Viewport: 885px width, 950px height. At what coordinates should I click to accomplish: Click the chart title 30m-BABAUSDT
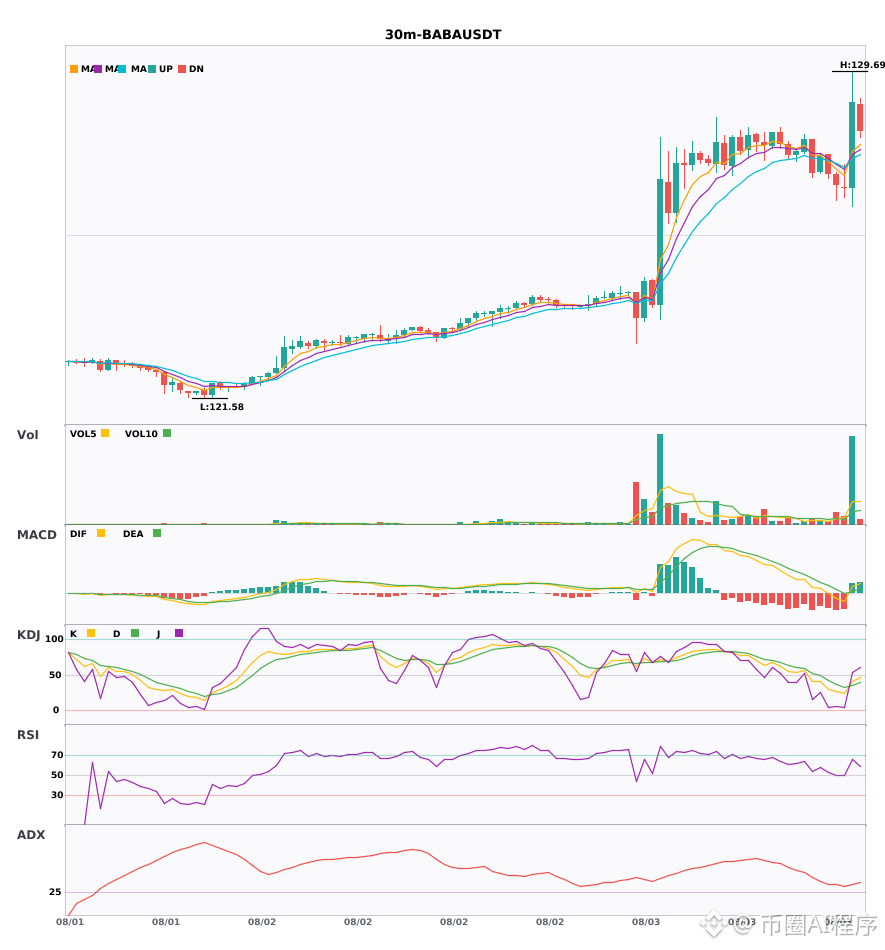(443, 35)
